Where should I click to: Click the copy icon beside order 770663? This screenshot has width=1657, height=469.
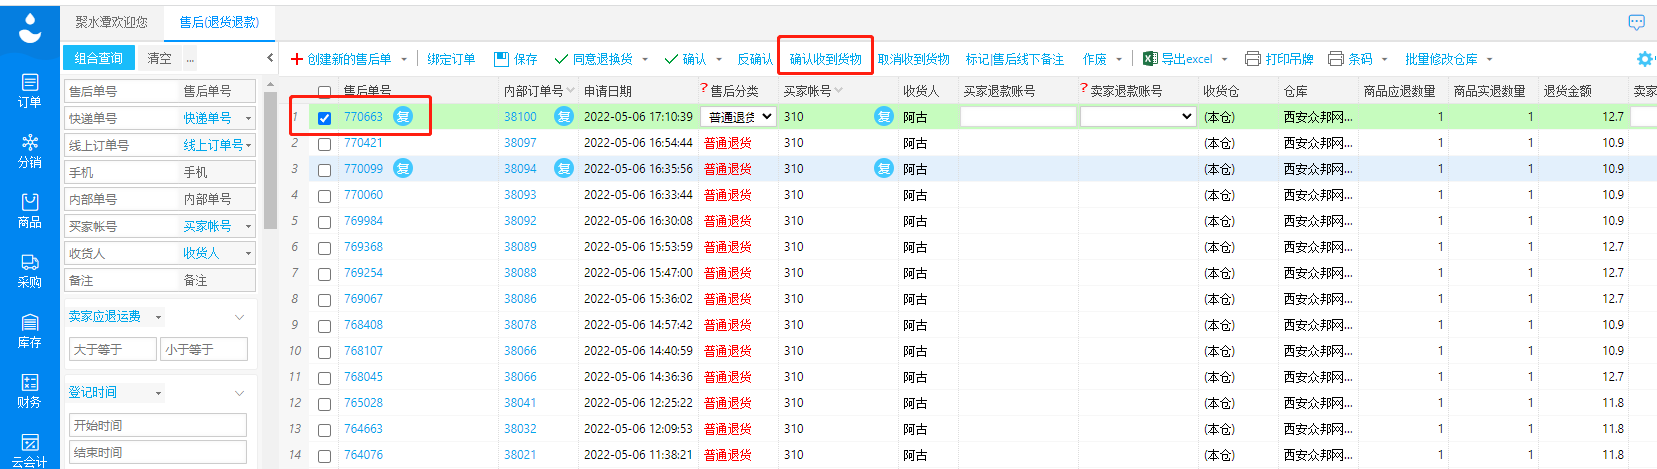pyautogui.click(x=403, y=117)
